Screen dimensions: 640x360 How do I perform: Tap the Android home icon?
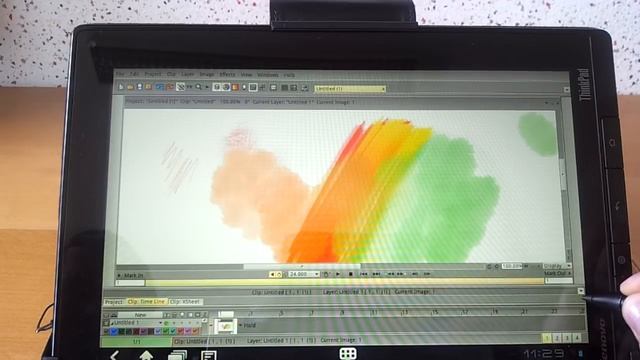pyautogui.click(x=146, y=356)
